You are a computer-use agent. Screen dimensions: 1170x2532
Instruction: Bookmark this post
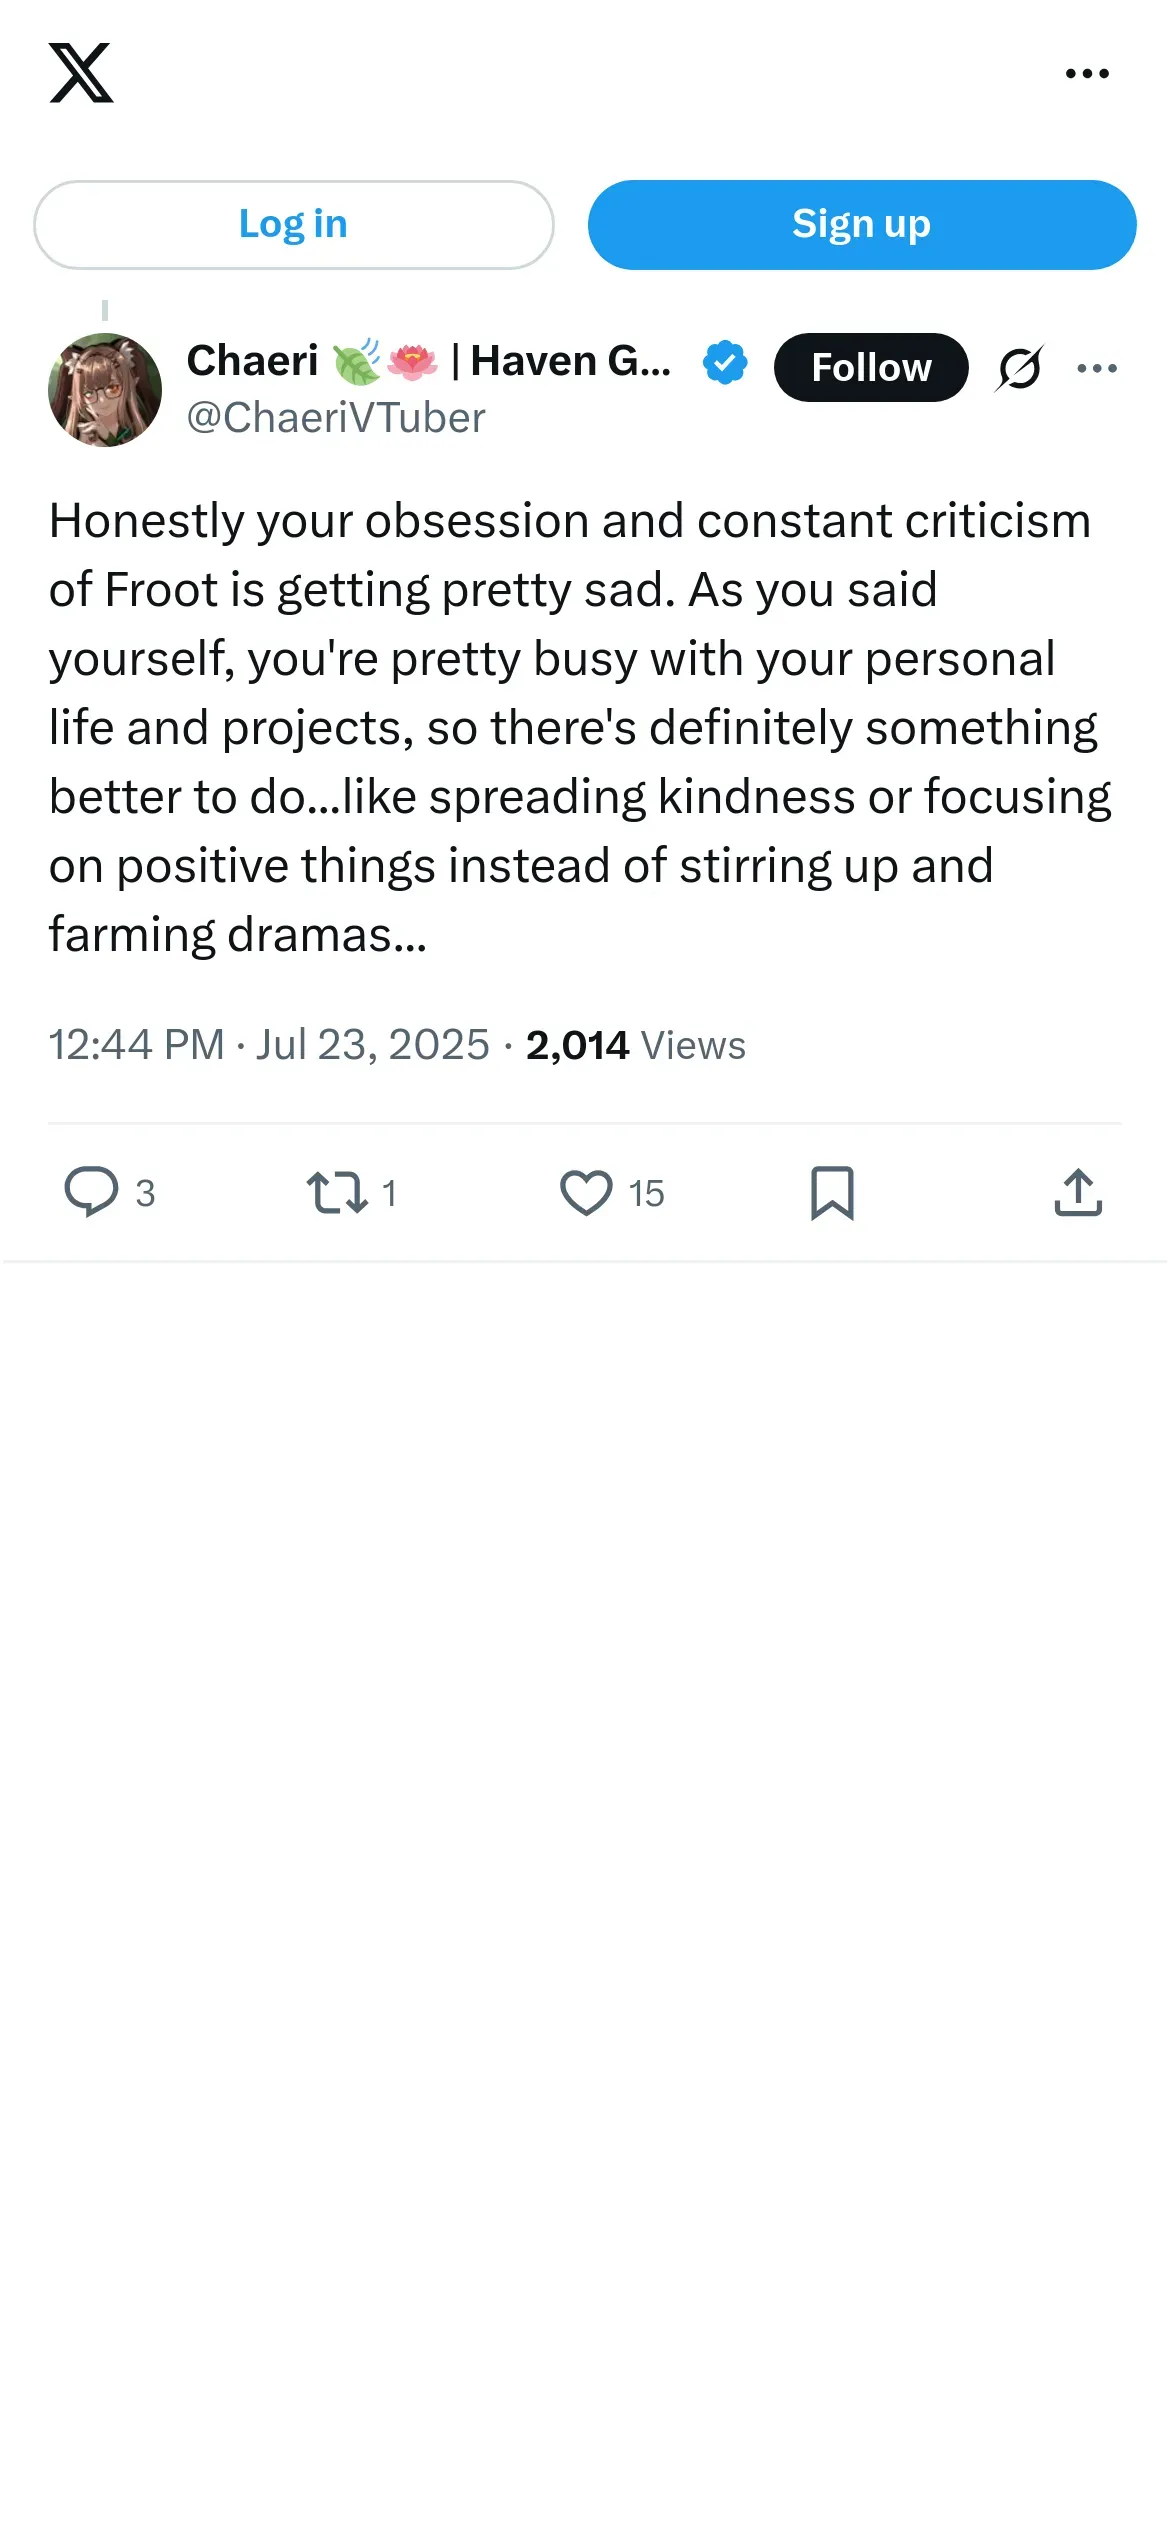pyautogui.click(x=832, y=1192)
